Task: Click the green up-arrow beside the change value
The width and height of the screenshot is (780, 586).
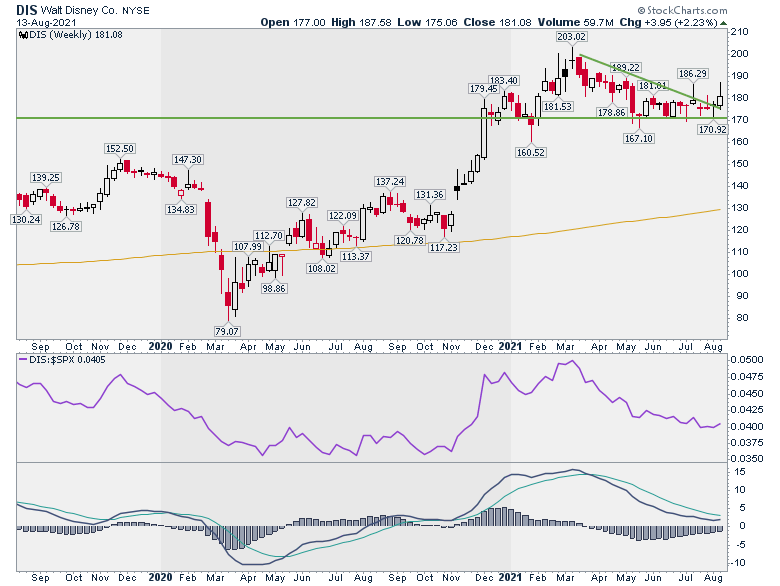Action: pyautogui.click(x=723, y=23)
